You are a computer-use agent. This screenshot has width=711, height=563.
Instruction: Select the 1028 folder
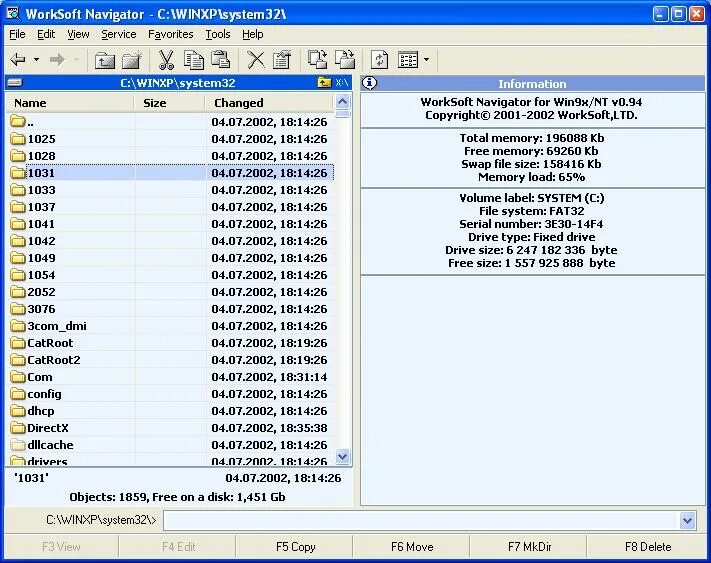pos(170,156)
